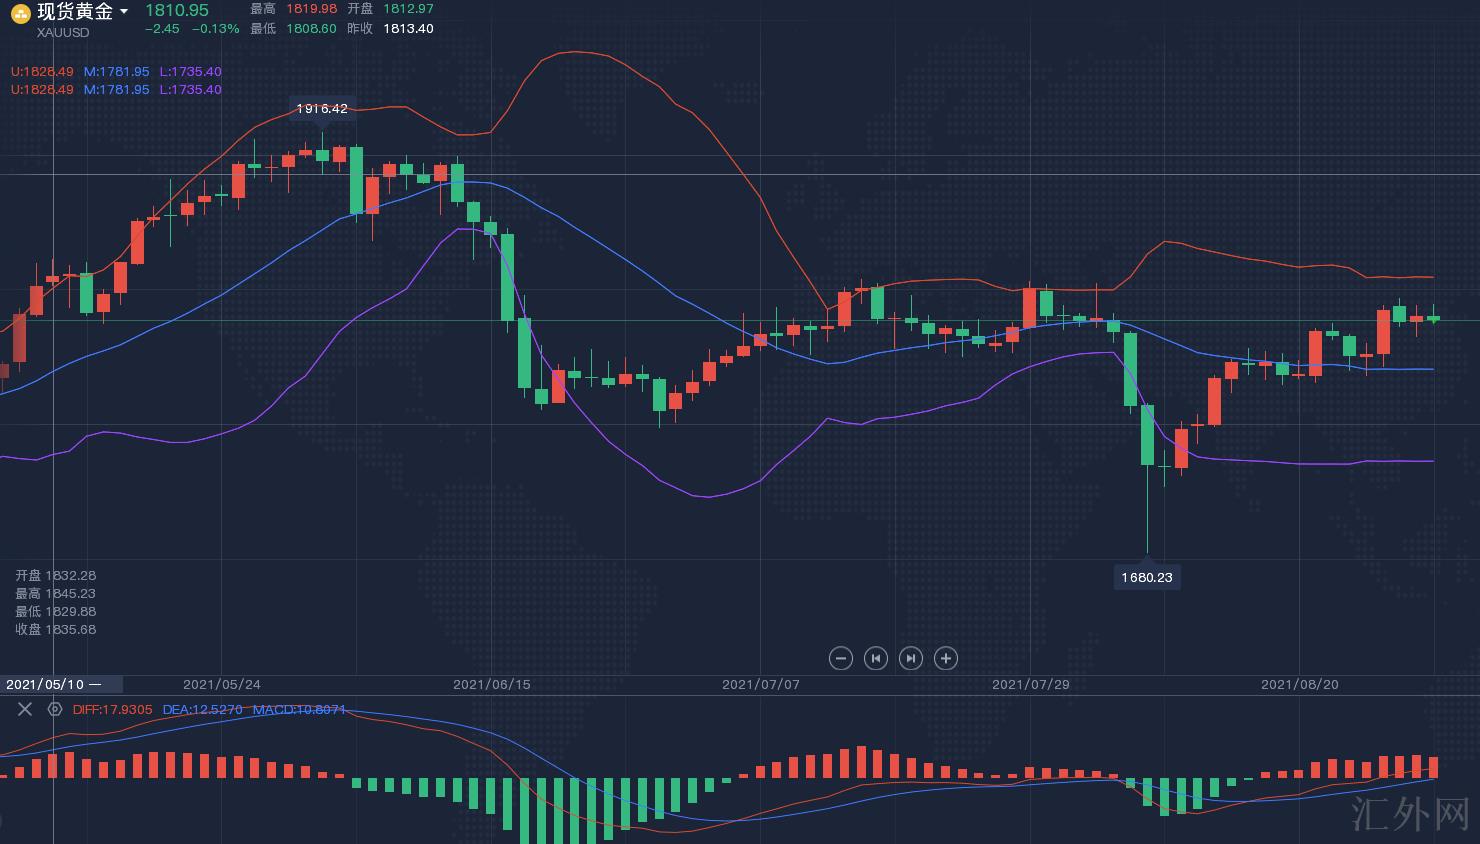
Task: Click the 2021/07/29 date on time axis
Action: point(1030,684)
